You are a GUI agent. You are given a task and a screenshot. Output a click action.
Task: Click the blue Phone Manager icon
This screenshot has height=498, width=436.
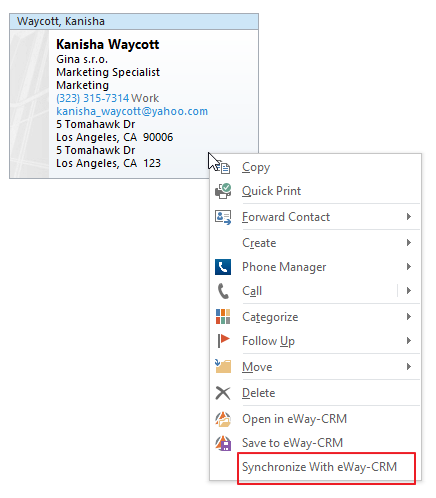223,267
